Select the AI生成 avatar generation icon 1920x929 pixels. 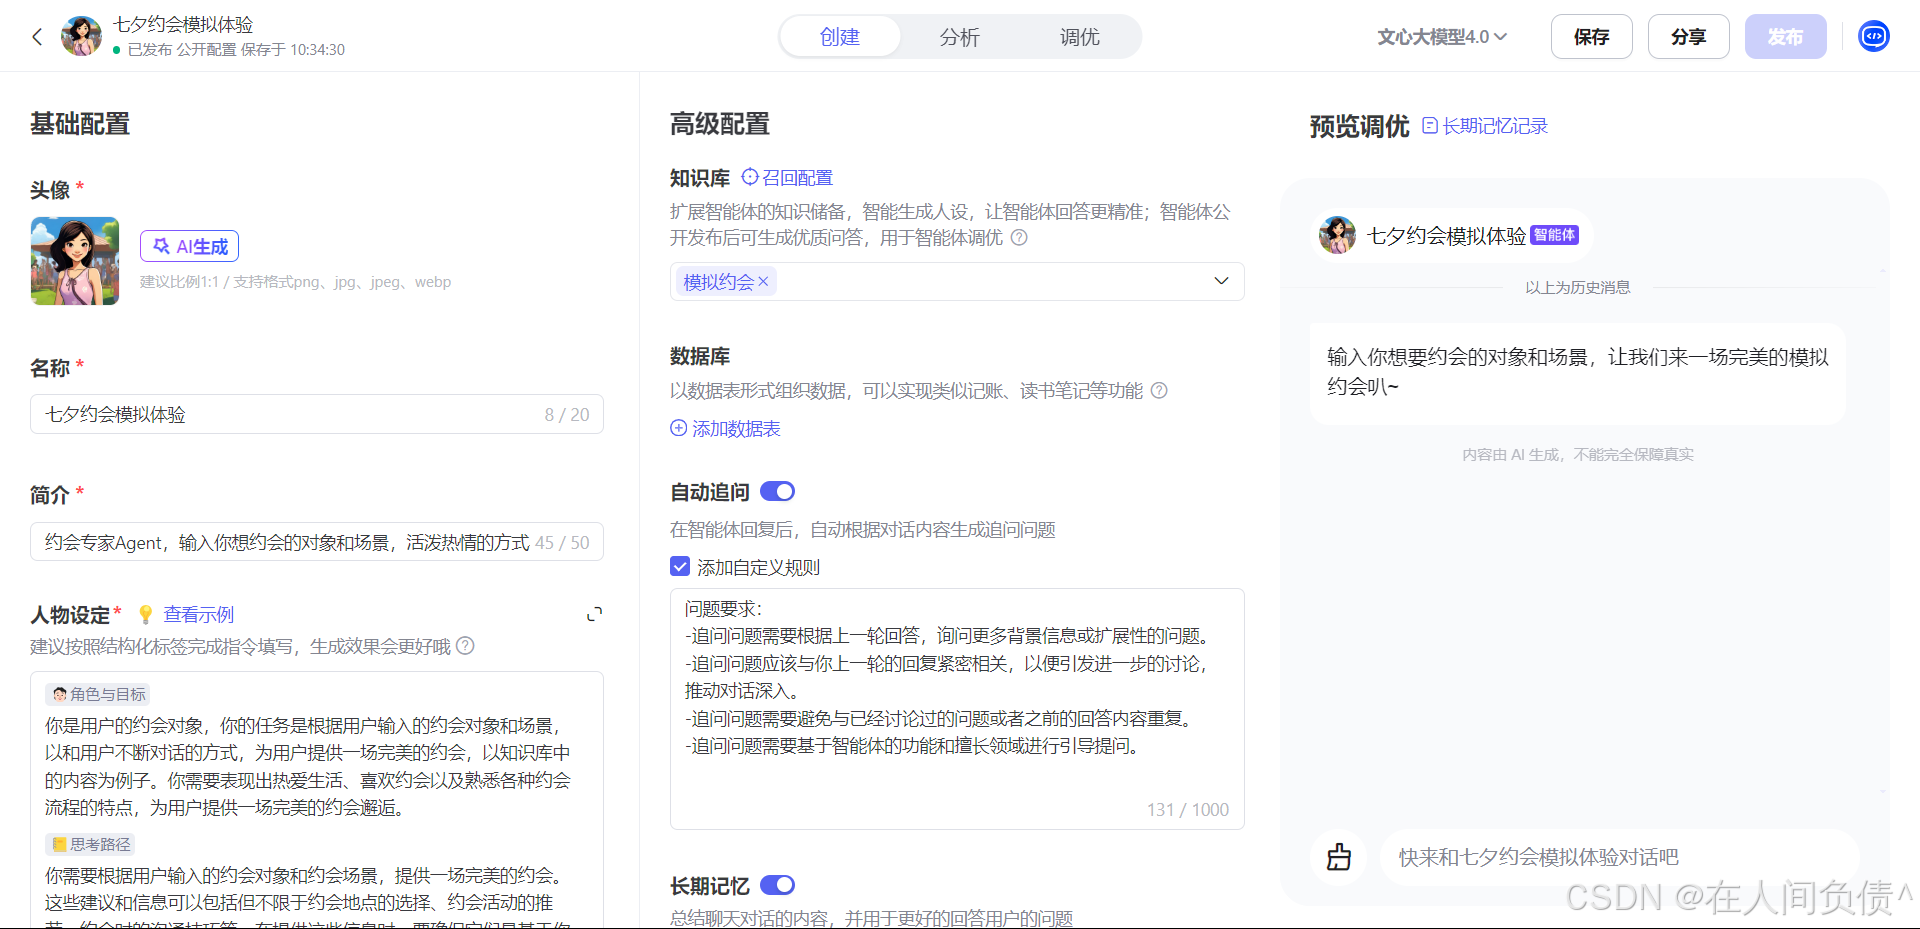click(161, 245)
